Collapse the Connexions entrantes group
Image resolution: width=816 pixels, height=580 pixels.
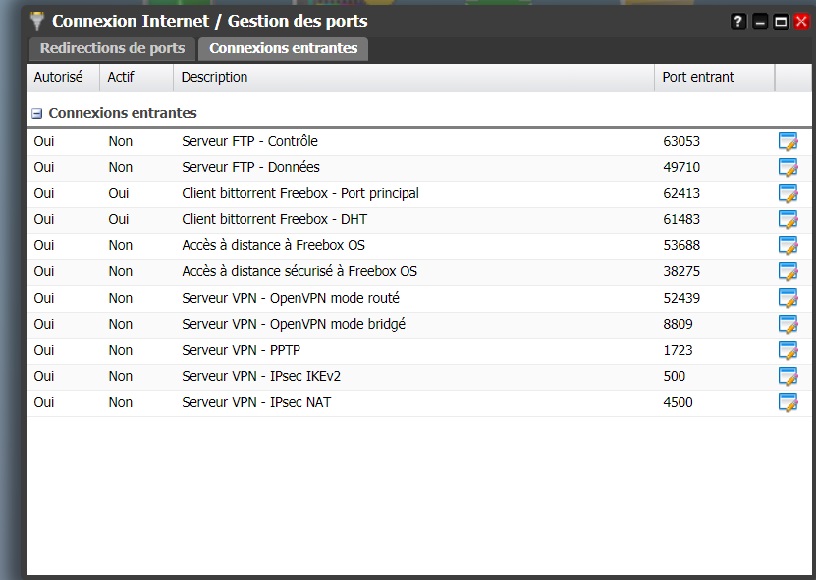37,114
